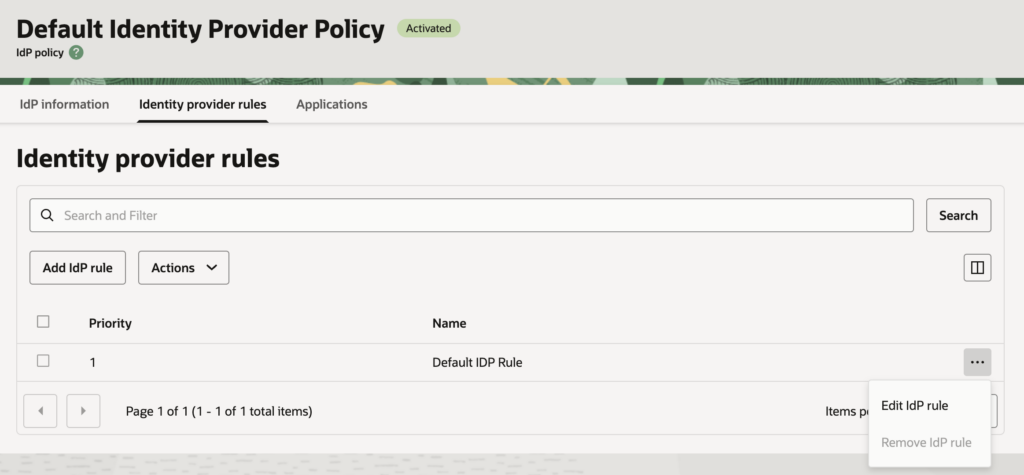Click the Default IDP Rule name
This screenshot has width=1024, height=475.
point(477,362)
